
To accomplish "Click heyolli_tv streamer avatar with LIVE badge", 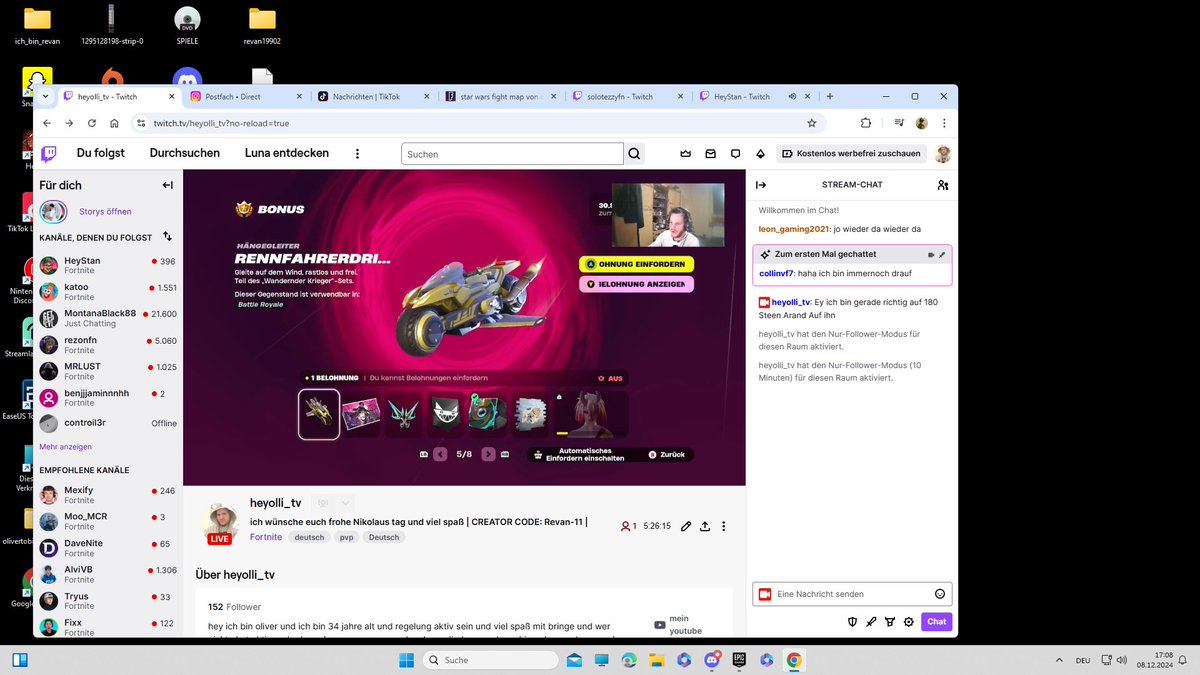I will tap(220, 523).
